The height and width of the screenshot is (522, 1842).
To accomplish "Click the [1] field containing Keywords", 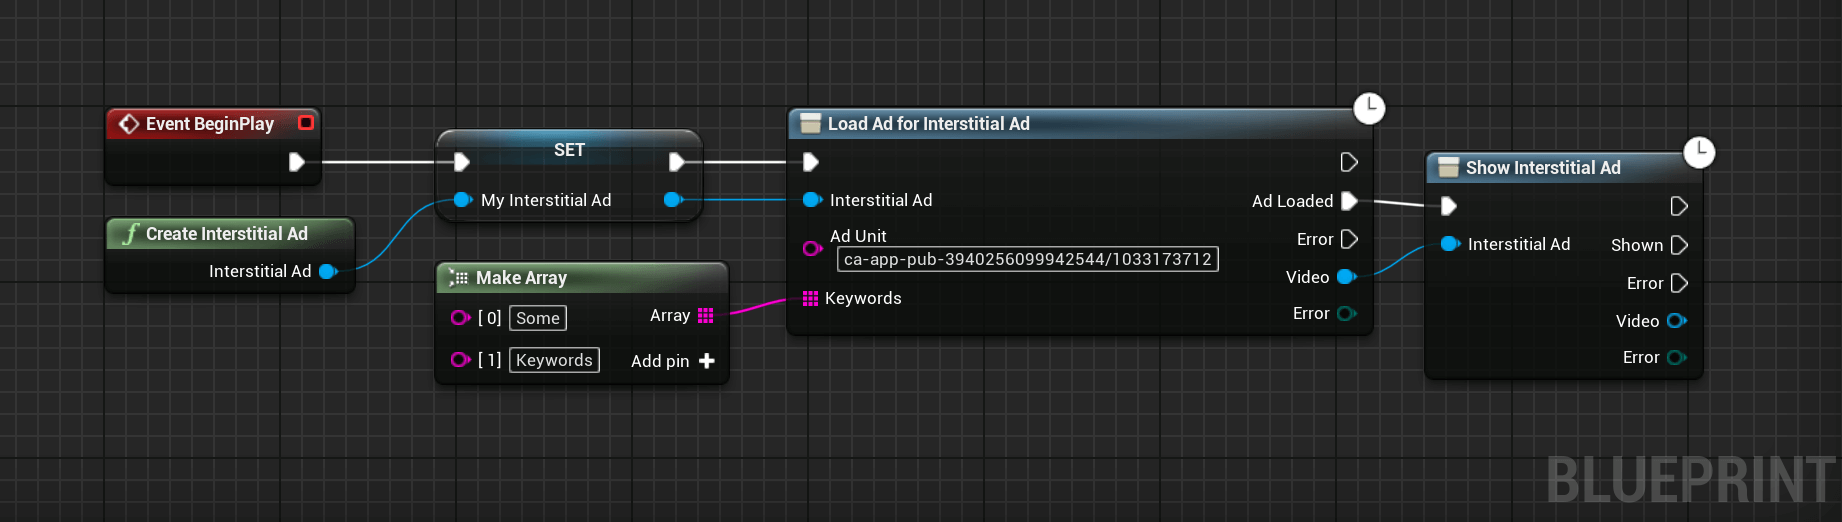I will (x=554, y=360).
